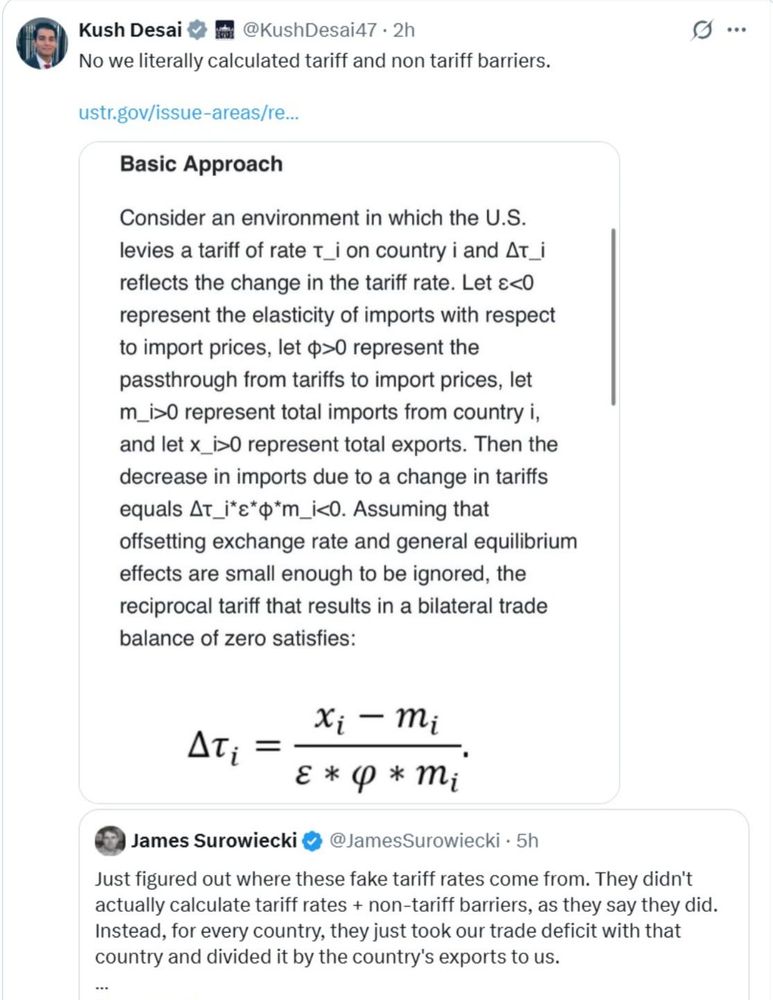The image size is (773, 1000).
Task: Open Kush Desai's profile picture
Action: coord(41,45)
